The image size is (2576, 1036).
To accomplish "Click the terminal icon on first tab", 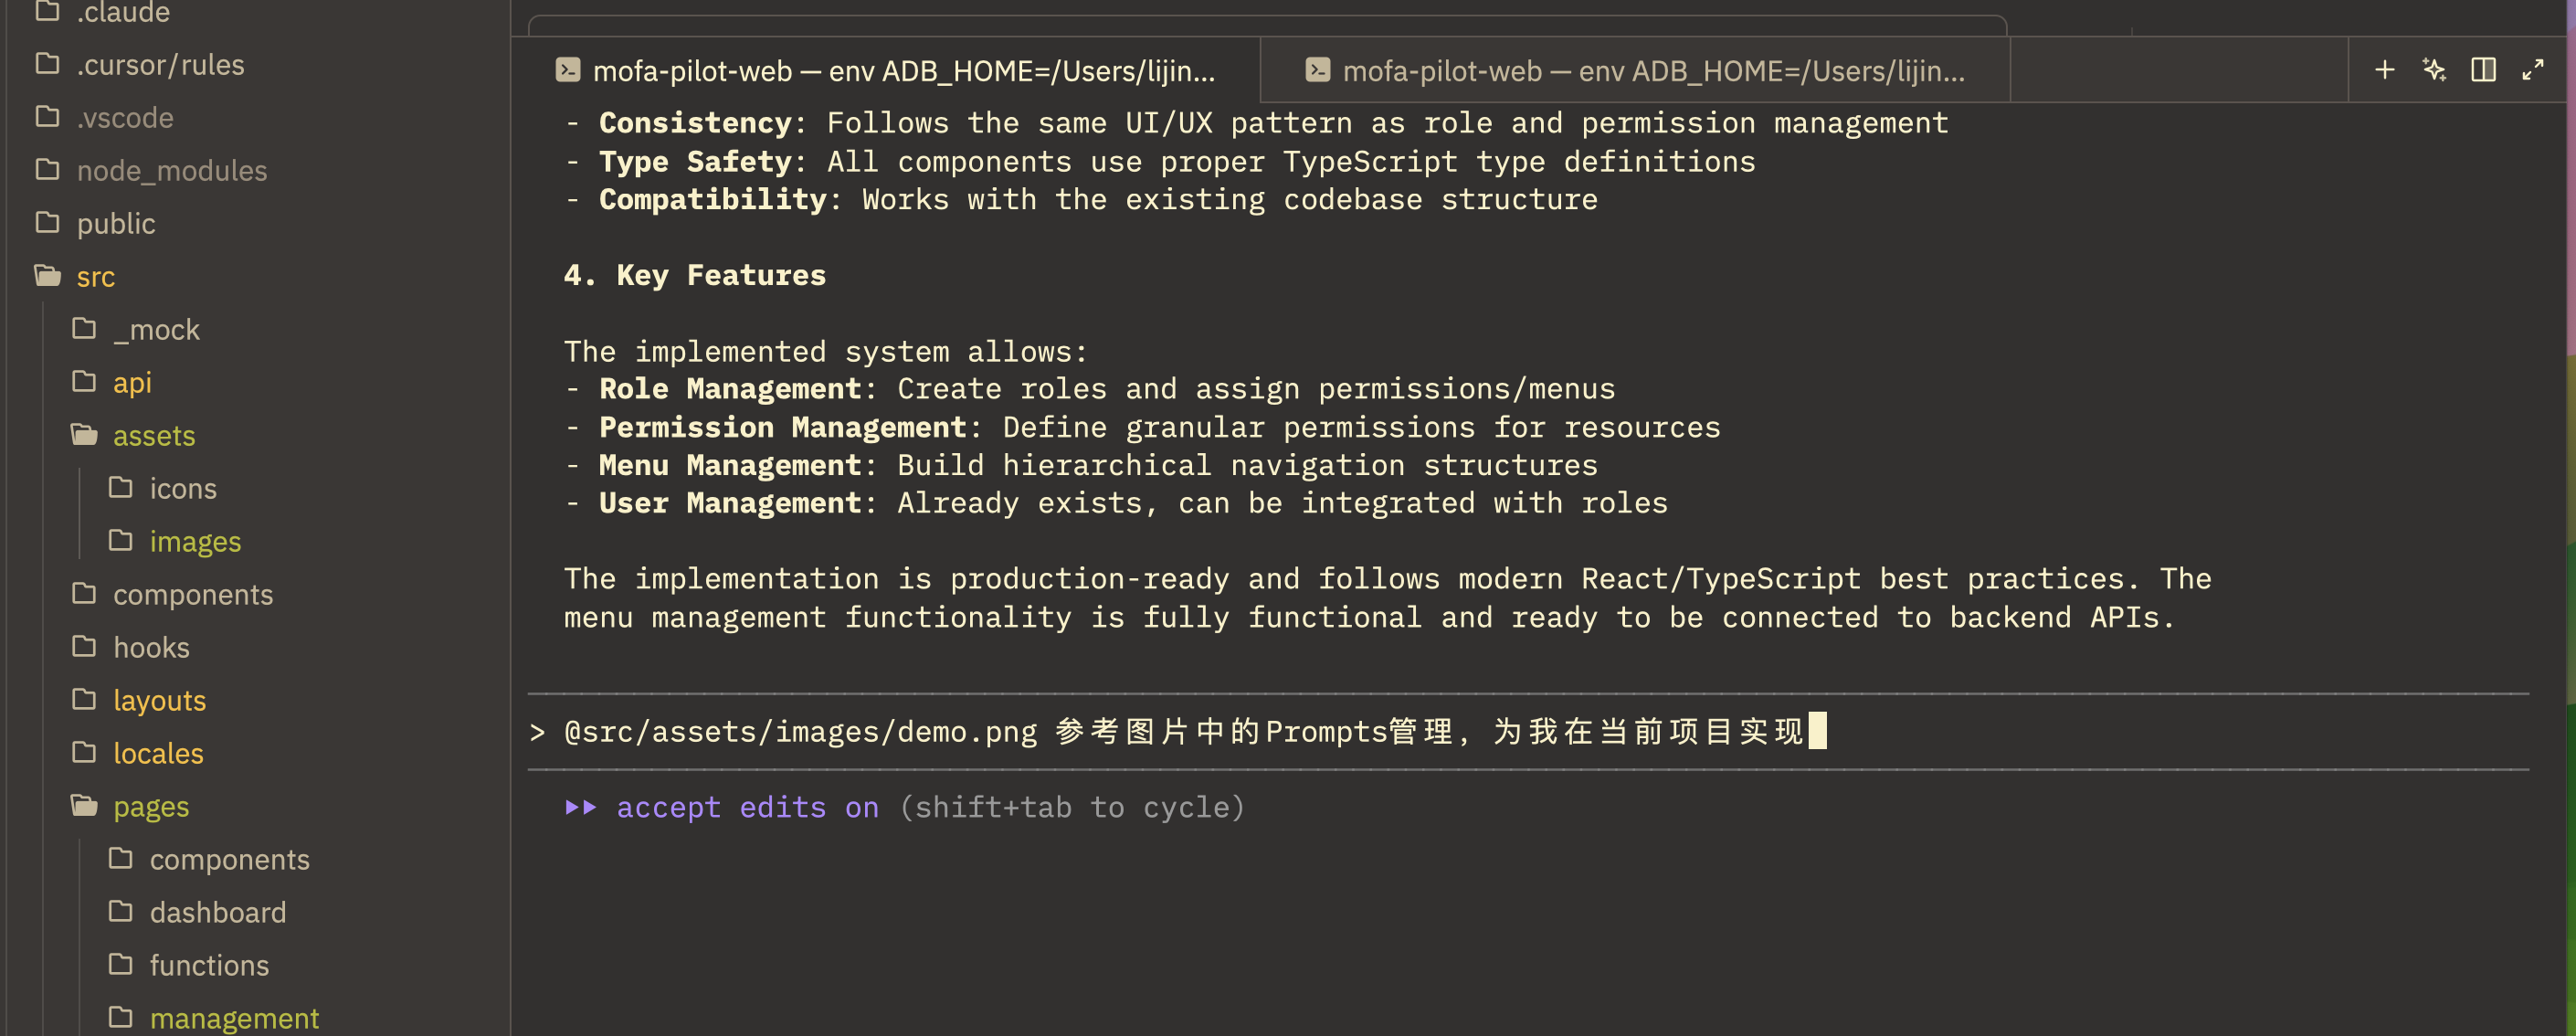I will point(568,70).
